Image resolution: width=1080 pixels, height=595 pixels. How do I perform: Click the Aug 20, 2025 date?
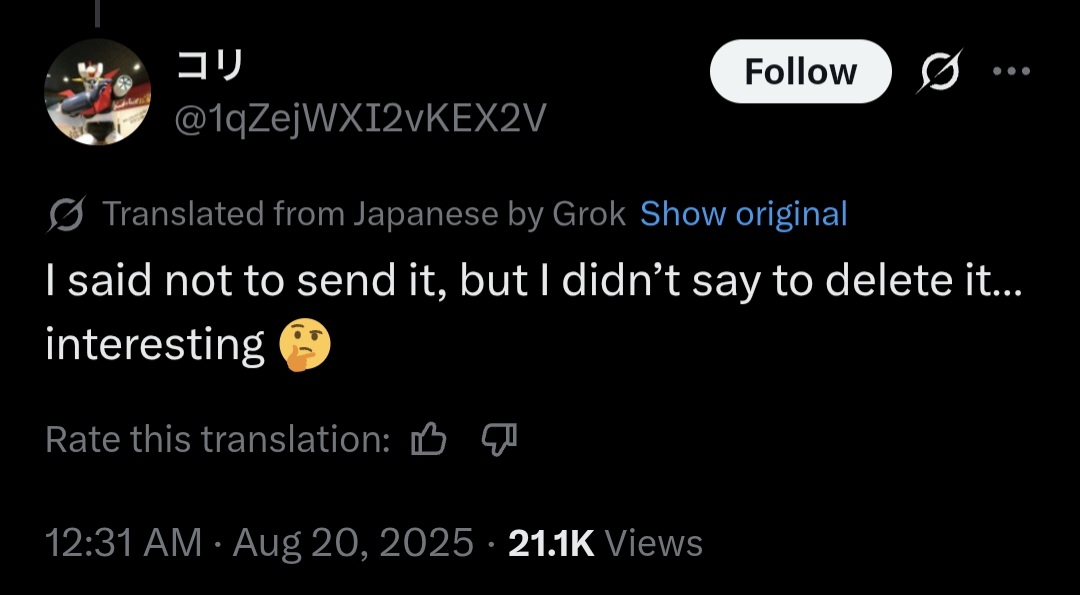pos(353,543)
